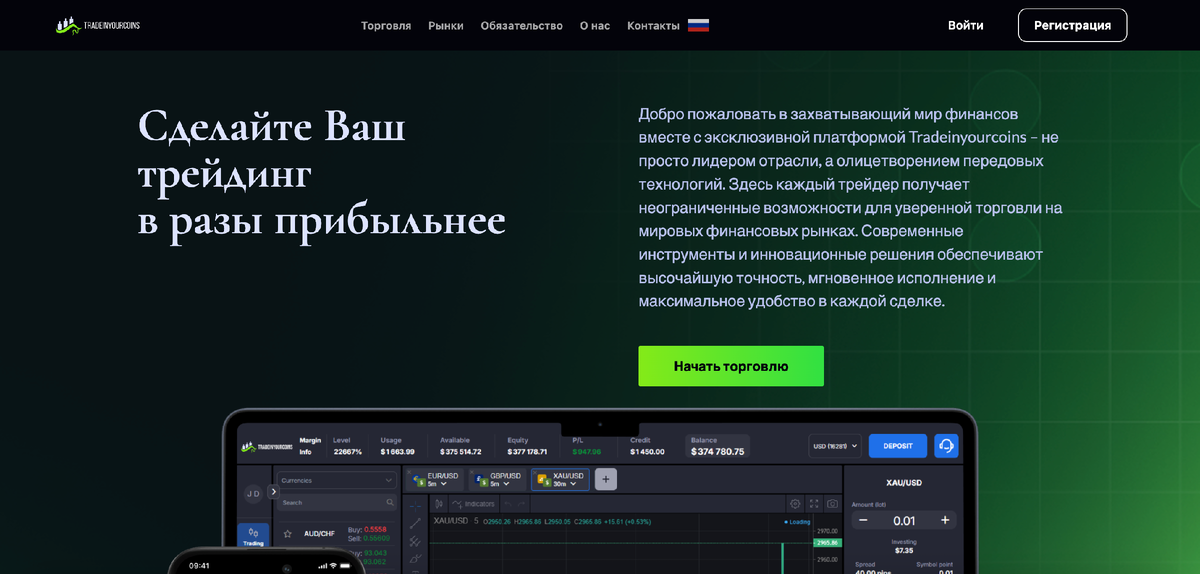Screen dimensions: 1200x574
Task: Open the Контакты menu item
Action: point(653,26)
